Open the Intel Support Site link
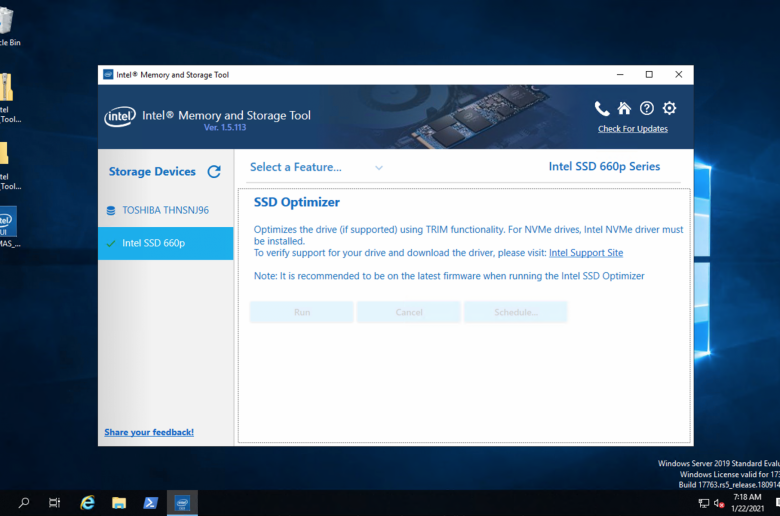 (586, 253)
